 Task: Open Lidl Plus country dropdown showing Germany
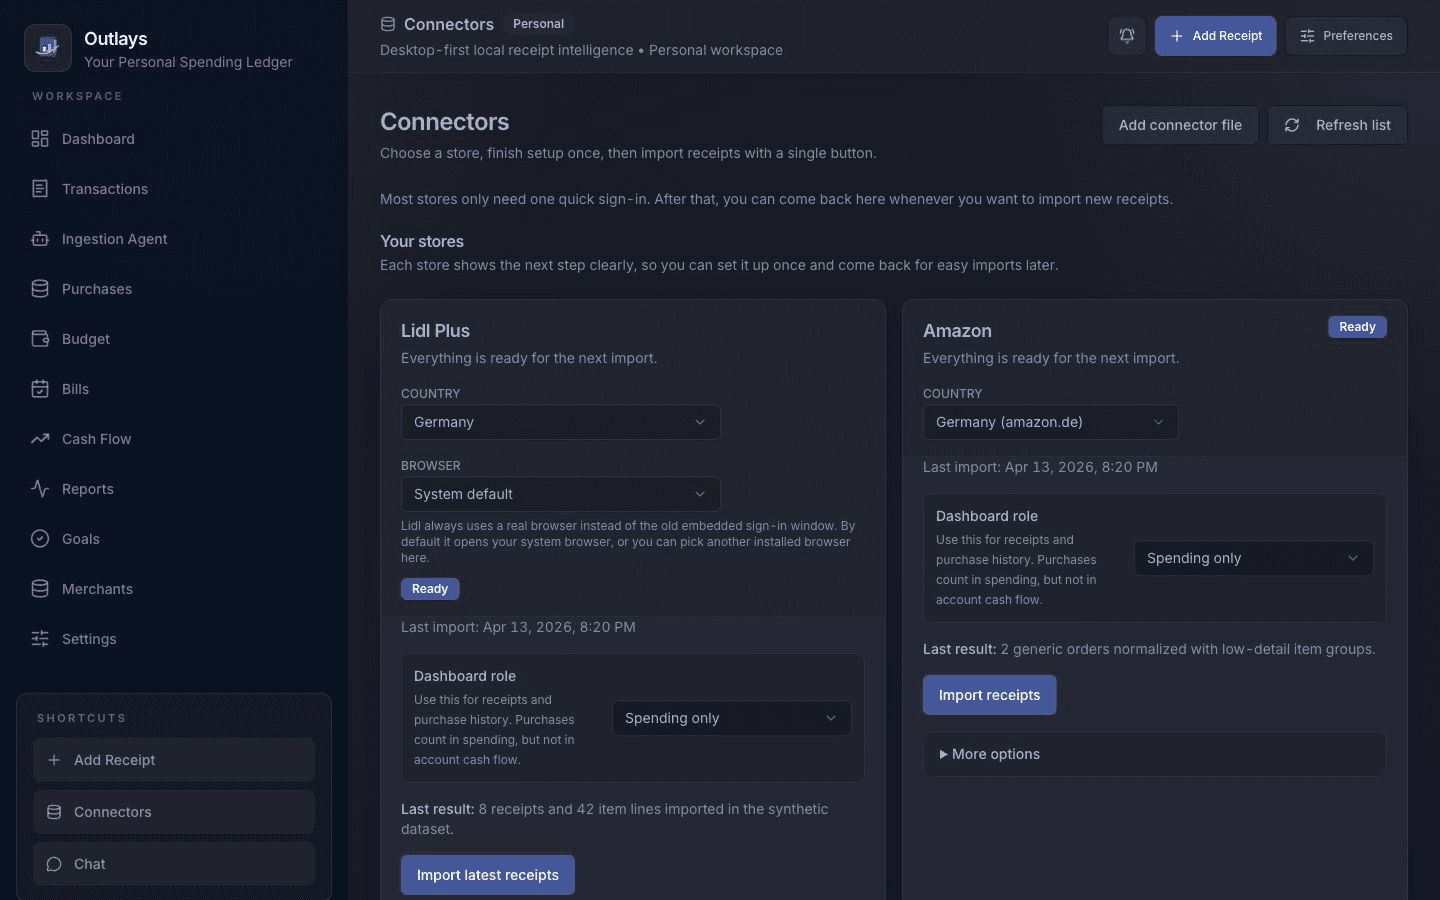click(x=560, y=422)
